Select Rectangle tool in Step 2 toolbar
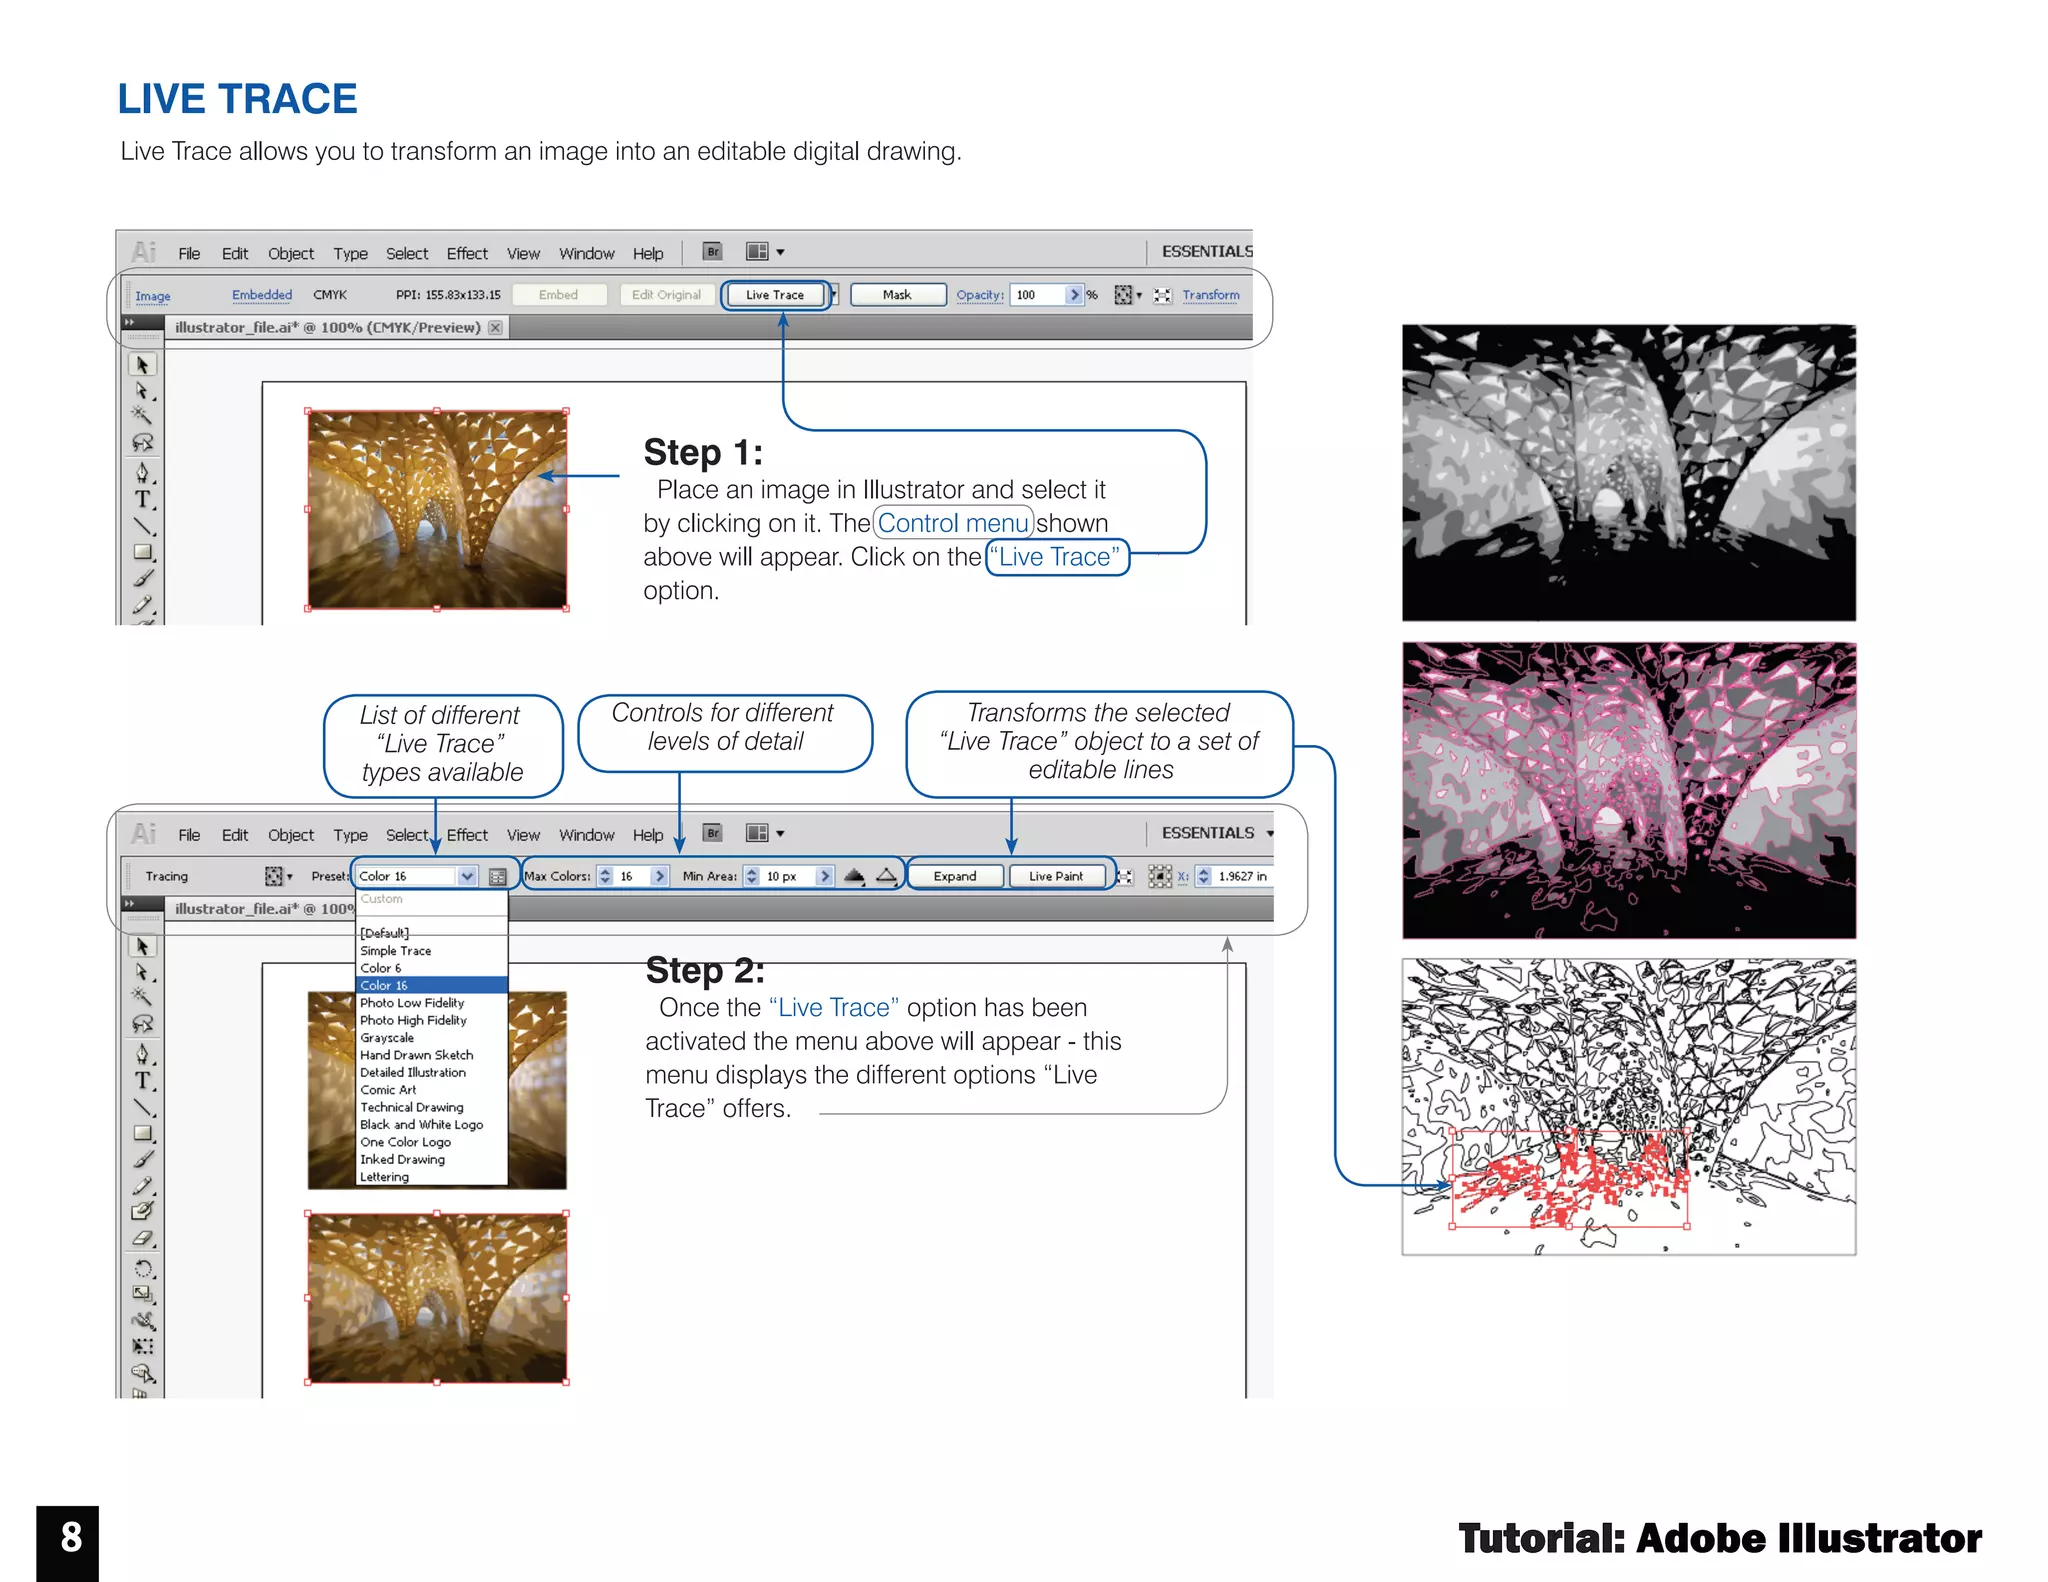 click(x=143, y=1134)
